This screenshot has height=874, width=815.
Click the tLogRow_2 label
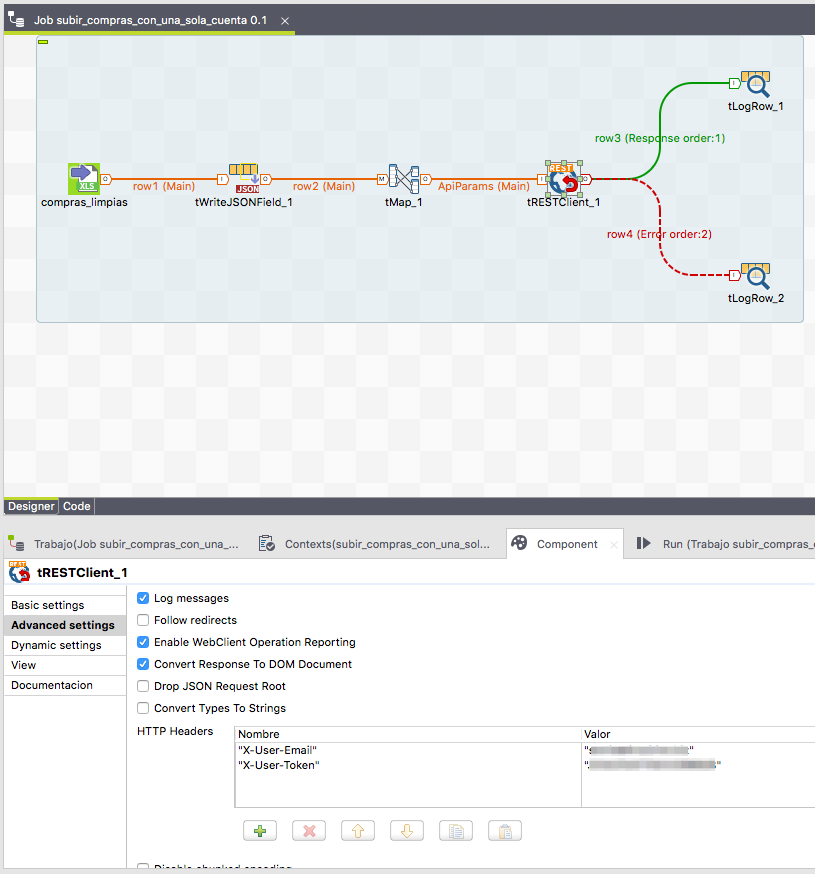coord(755,299)
